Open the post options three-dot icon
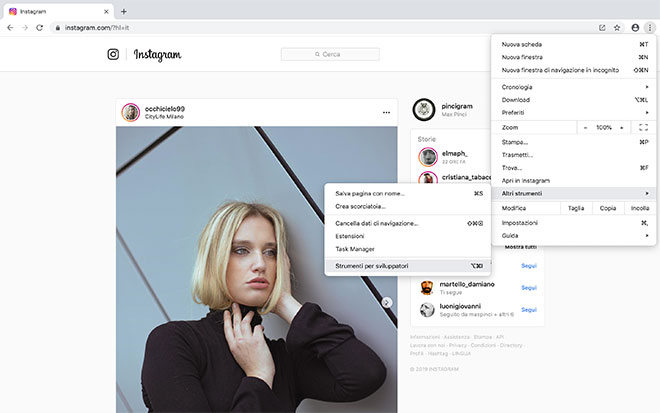 pyautogui.click(x=386, y=113)
